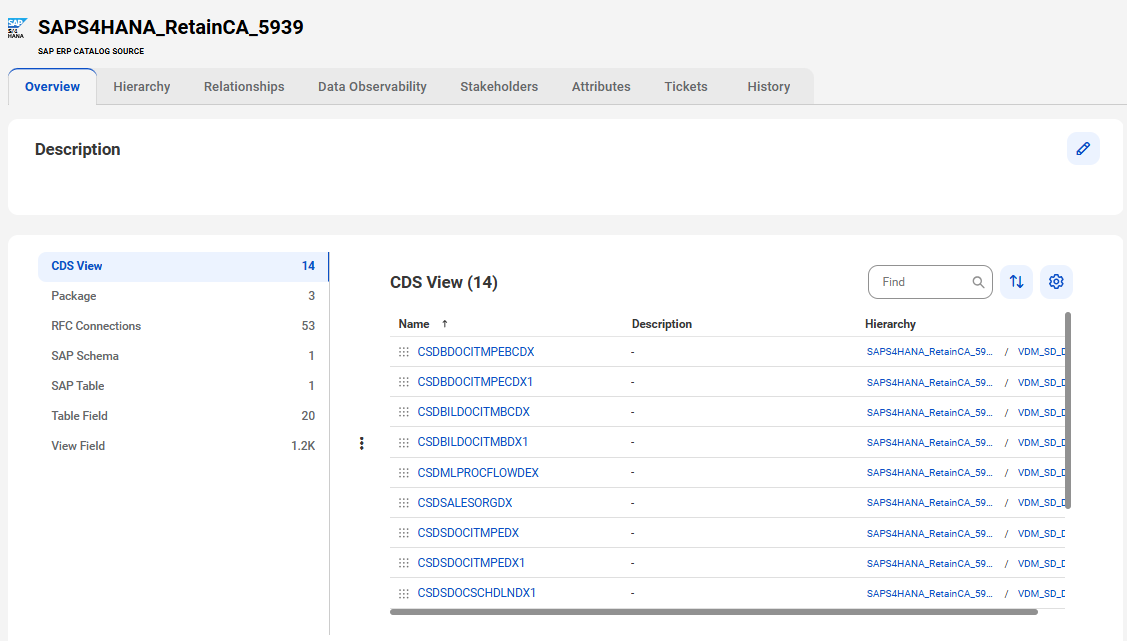This screenshot has width=1127, height=641.
Task: Open the CSDBDOCITMPECDX1 link
Action: coord(475,382)
